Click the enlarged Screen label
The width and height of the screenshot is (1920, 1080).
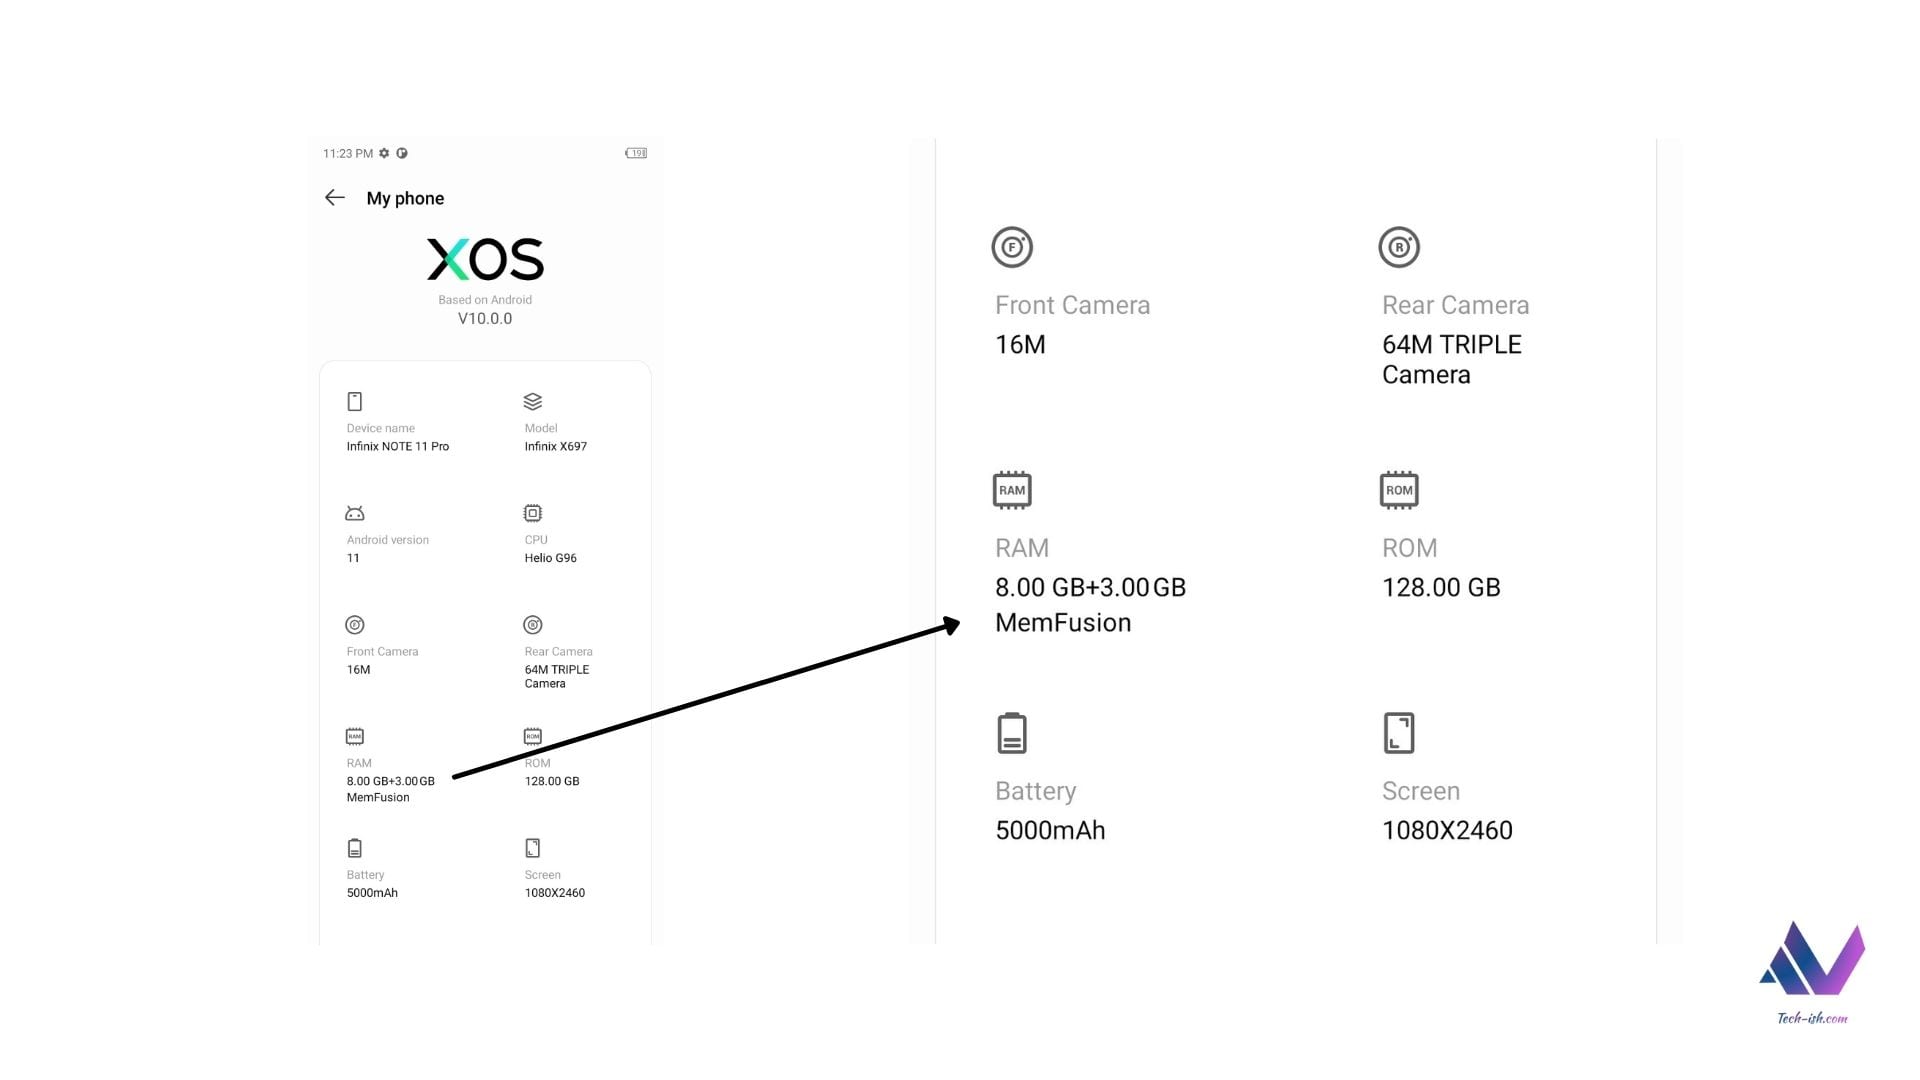(1421, 792)
